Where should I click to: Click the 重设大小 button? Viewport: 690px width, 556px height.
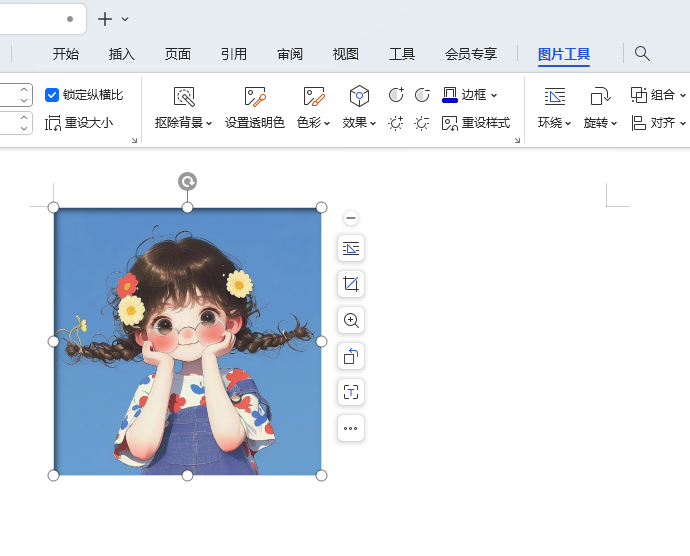(79, 123)
